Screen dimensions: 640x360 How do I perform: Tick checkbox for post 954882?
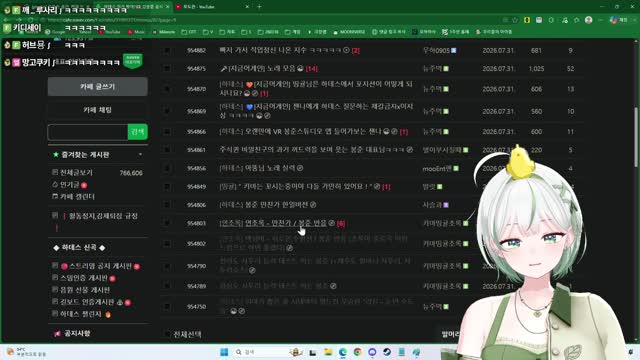point(167,50)
